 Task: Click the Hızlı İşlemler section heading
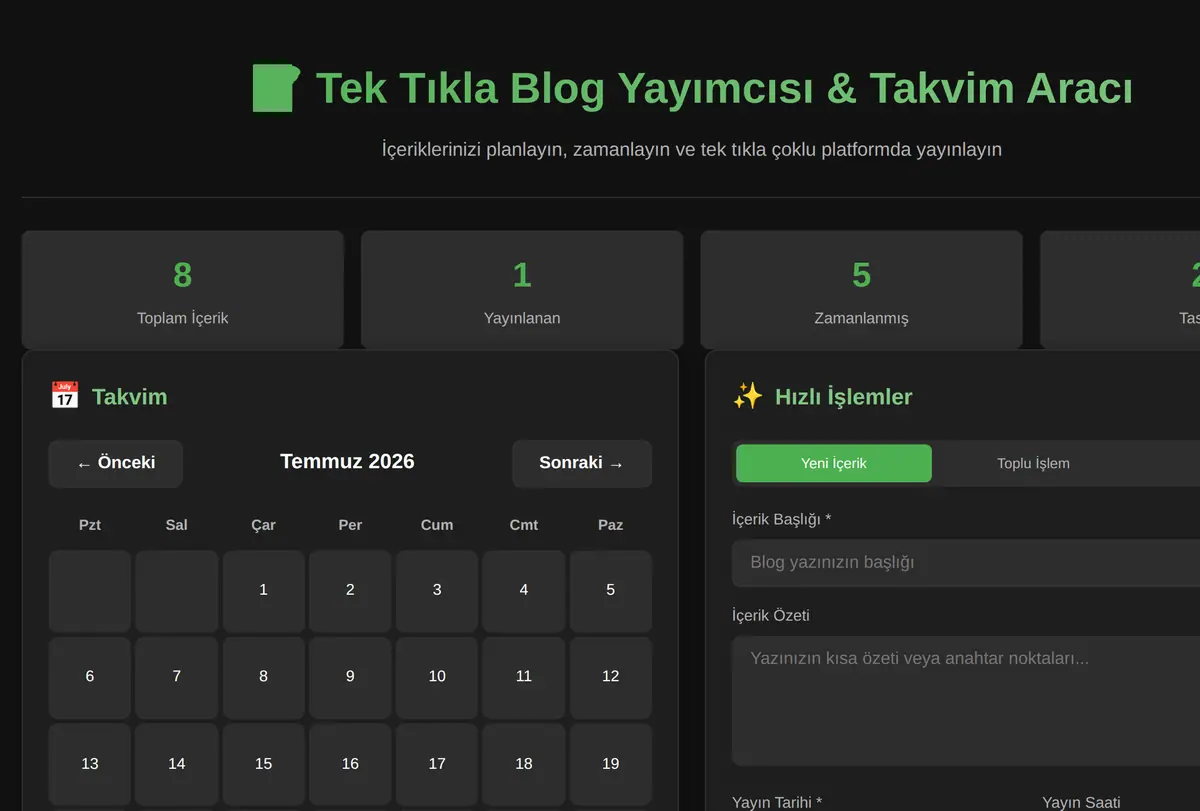click(x=844, y=397)
